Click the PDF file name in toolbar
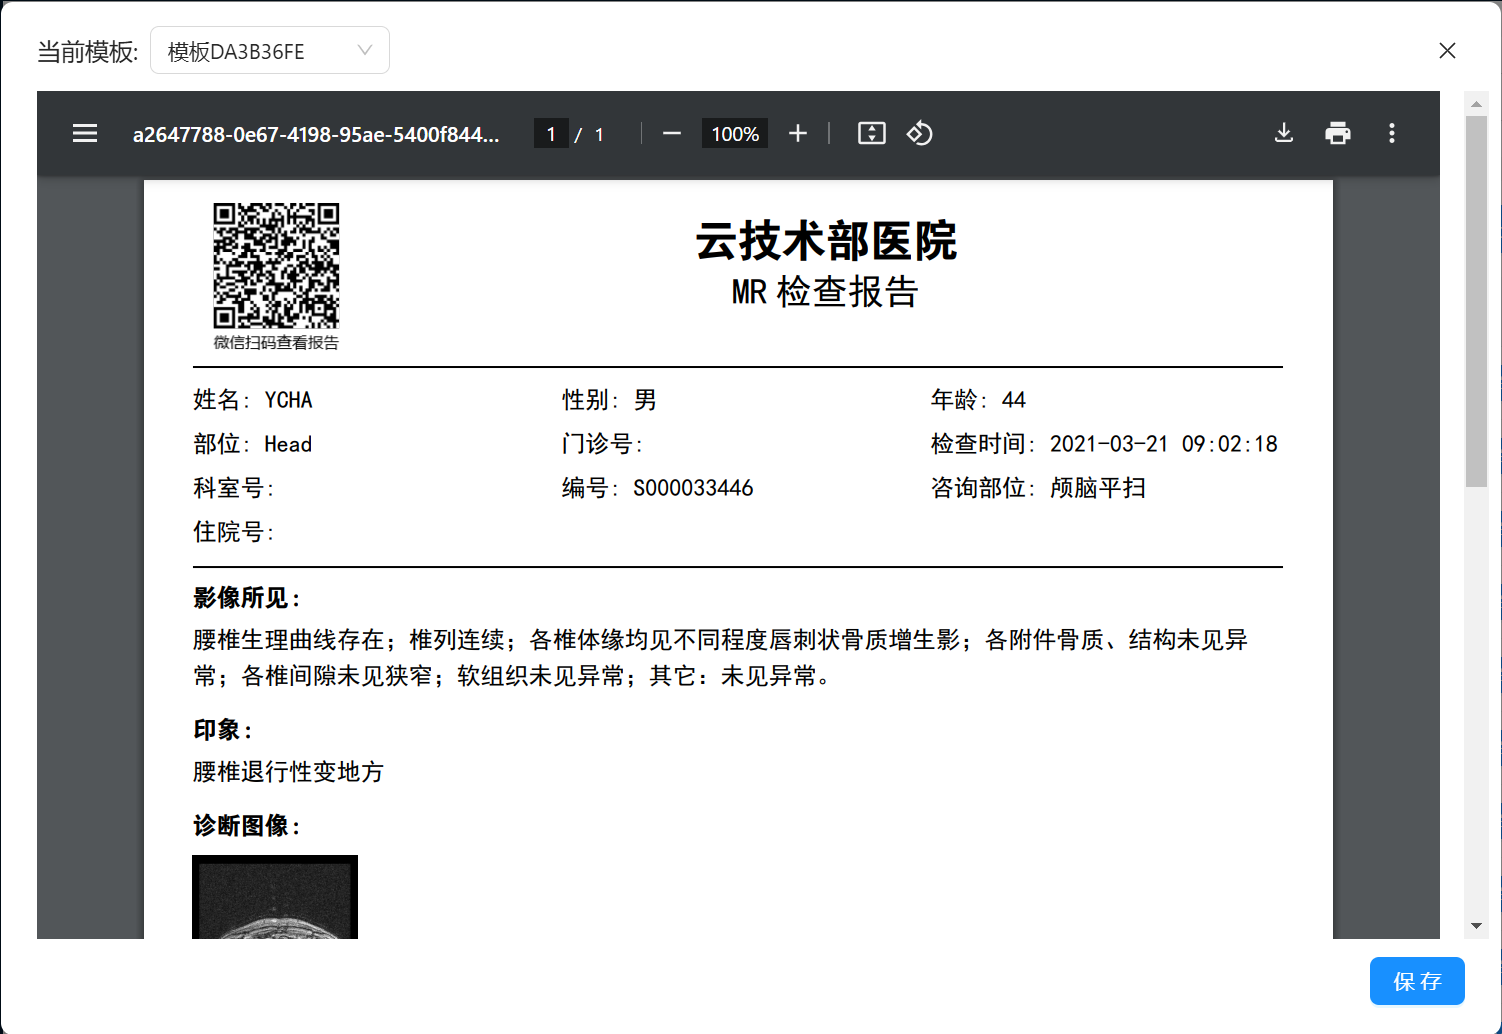This screenshot has height=1034, width=1502. (x=316, y=135)
